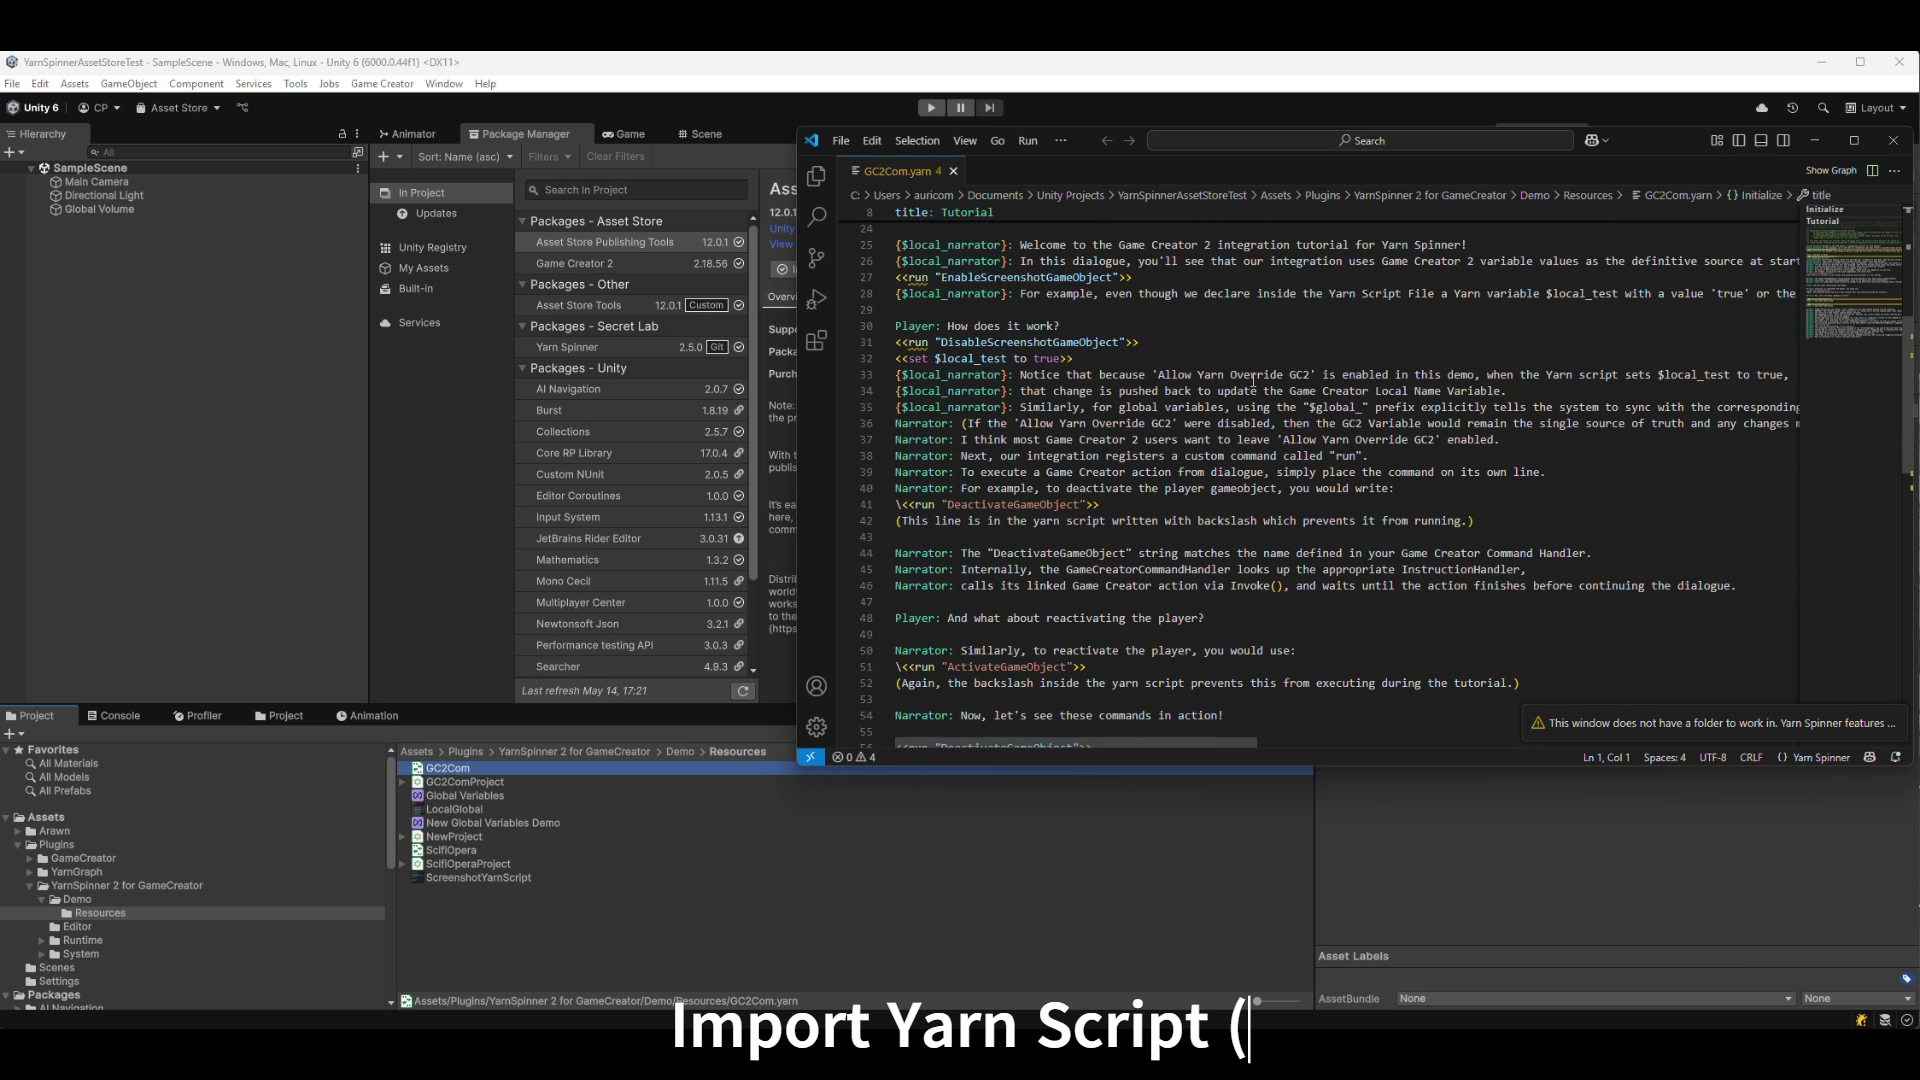Click Unity global search magnifier icon
The width and height of the screenshot is (1920, 1080).
[1823, 108]
